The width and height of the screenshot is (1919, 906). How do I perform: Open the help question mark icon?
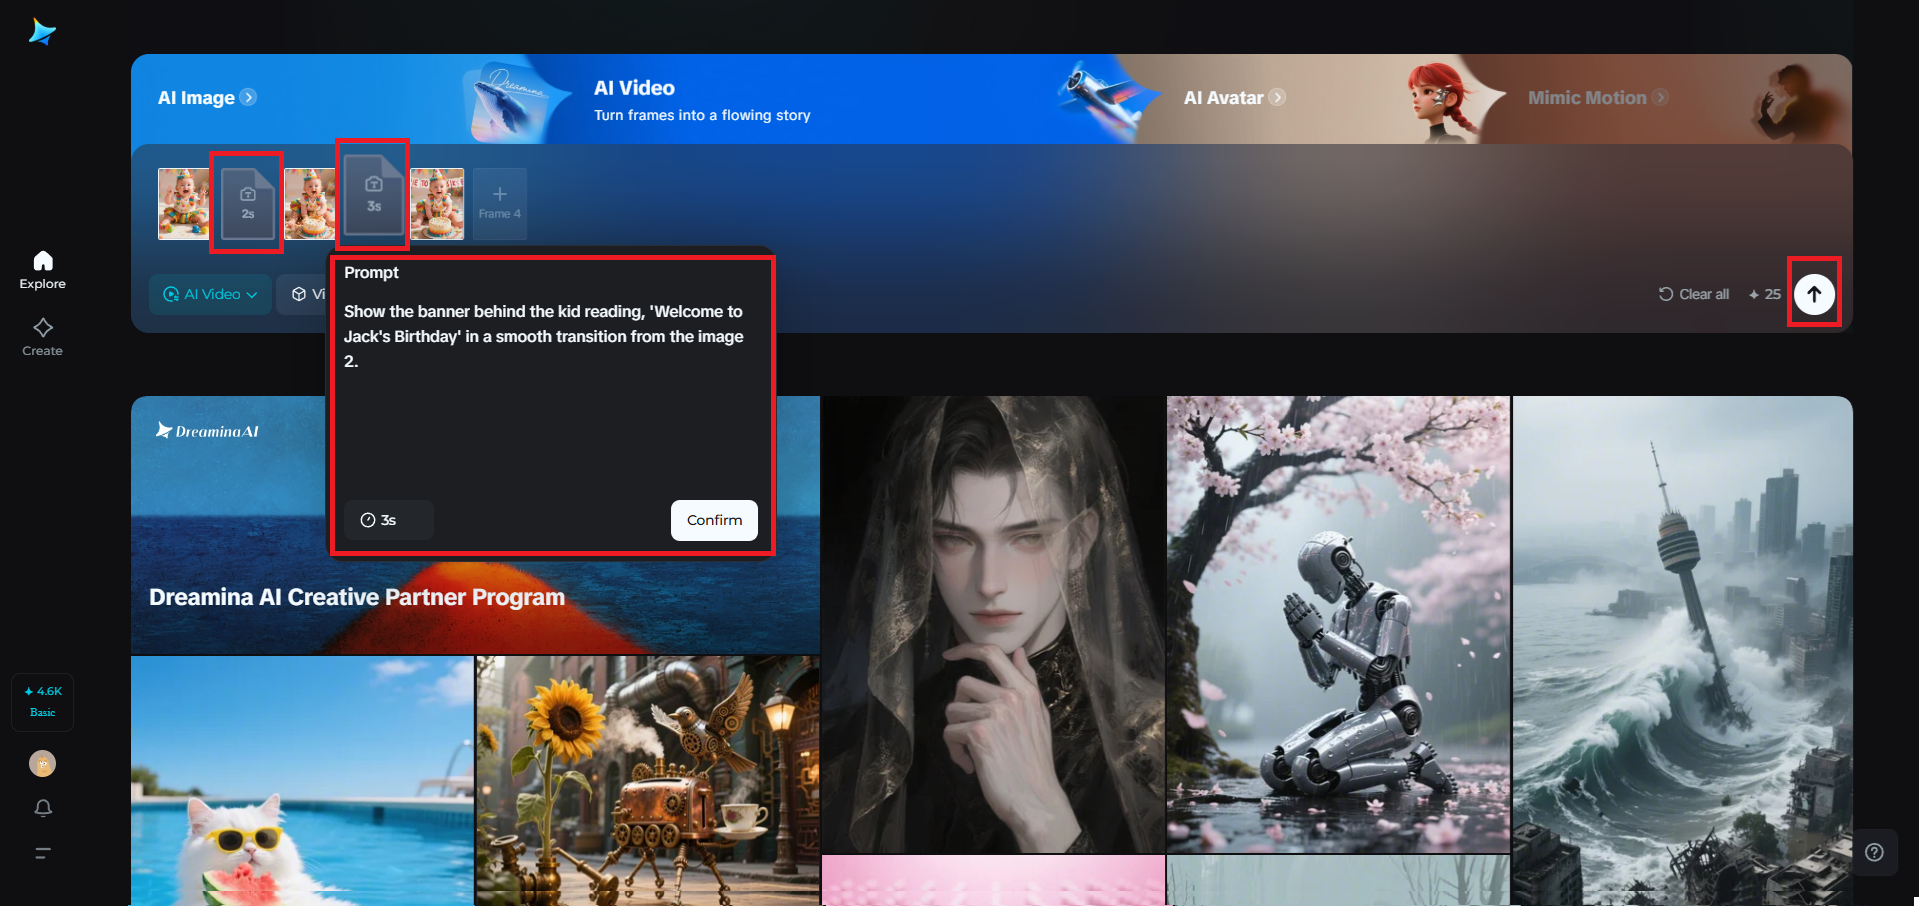click(x=1874, y=852)
